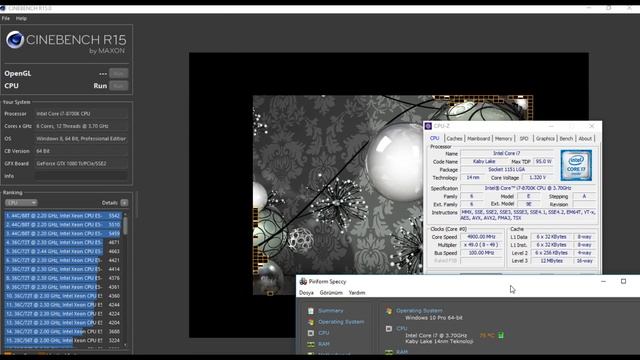Click the Package value Socket 1151 LGA
This screenshot has width=640, height=360.
pyautogui.click(x=507, y=169)
